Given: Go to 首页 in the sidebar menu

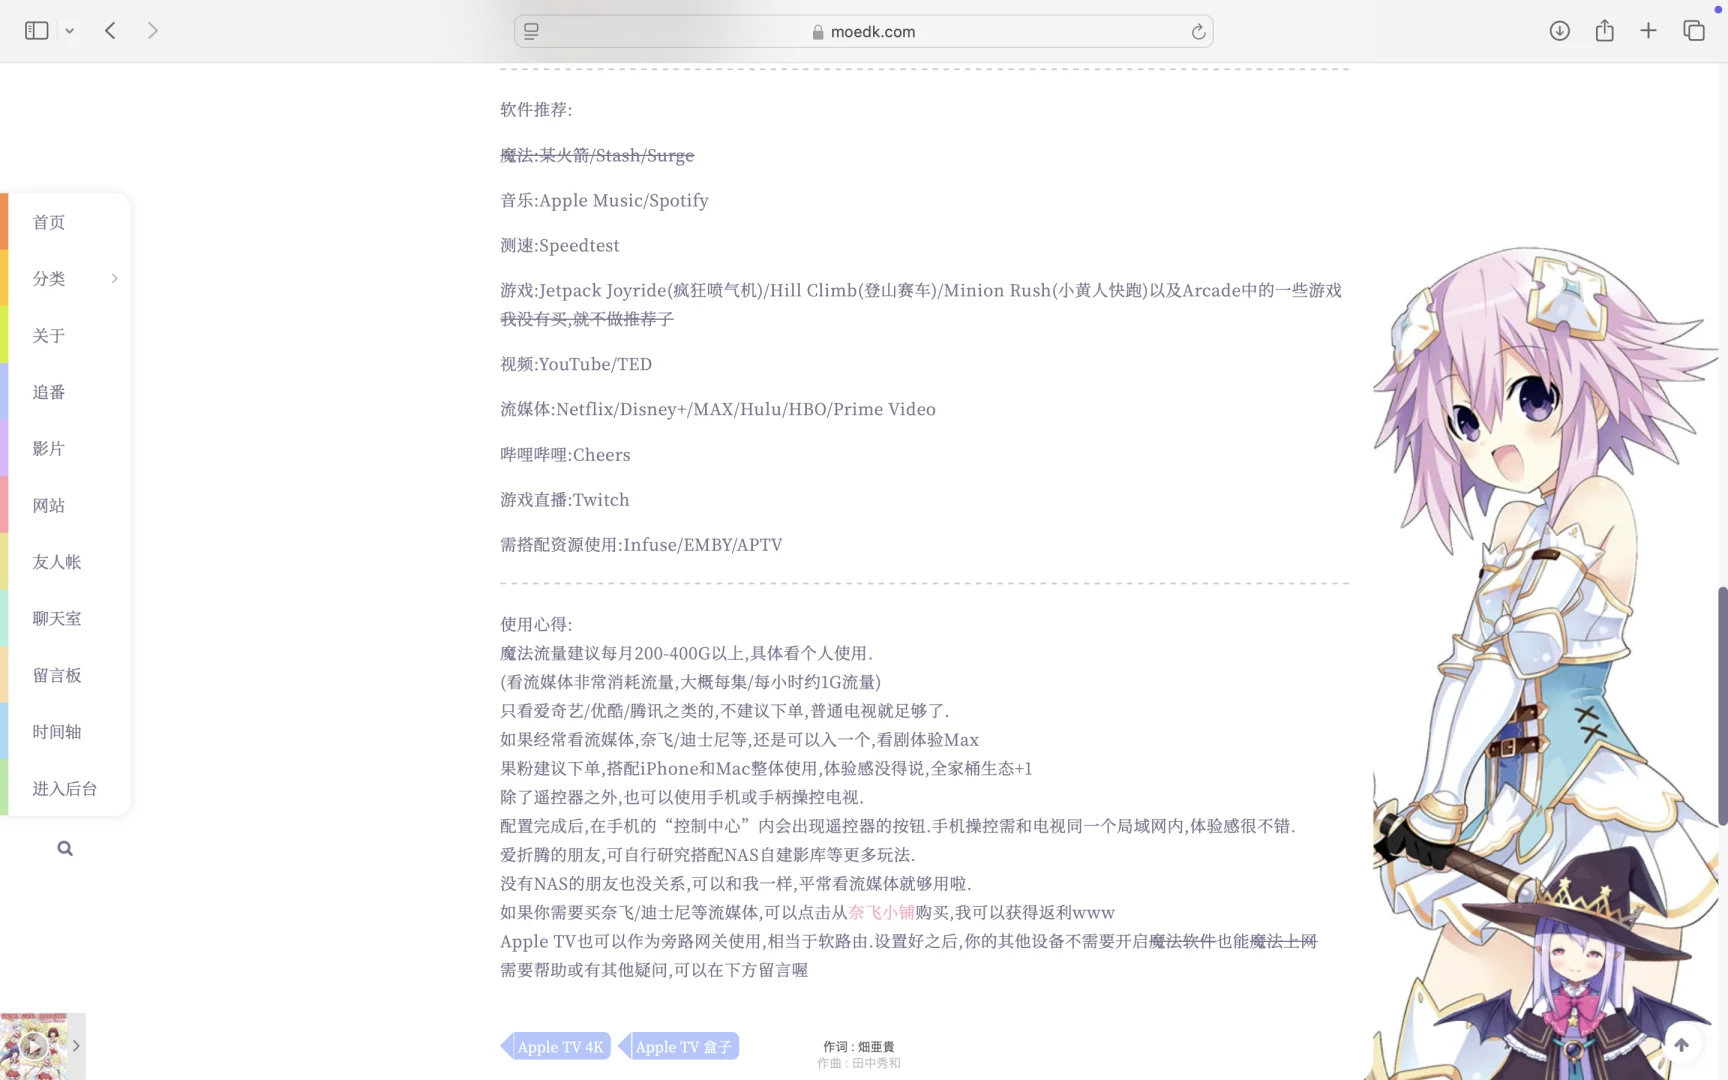Looking at the screenshot, I should coord(48,222).
